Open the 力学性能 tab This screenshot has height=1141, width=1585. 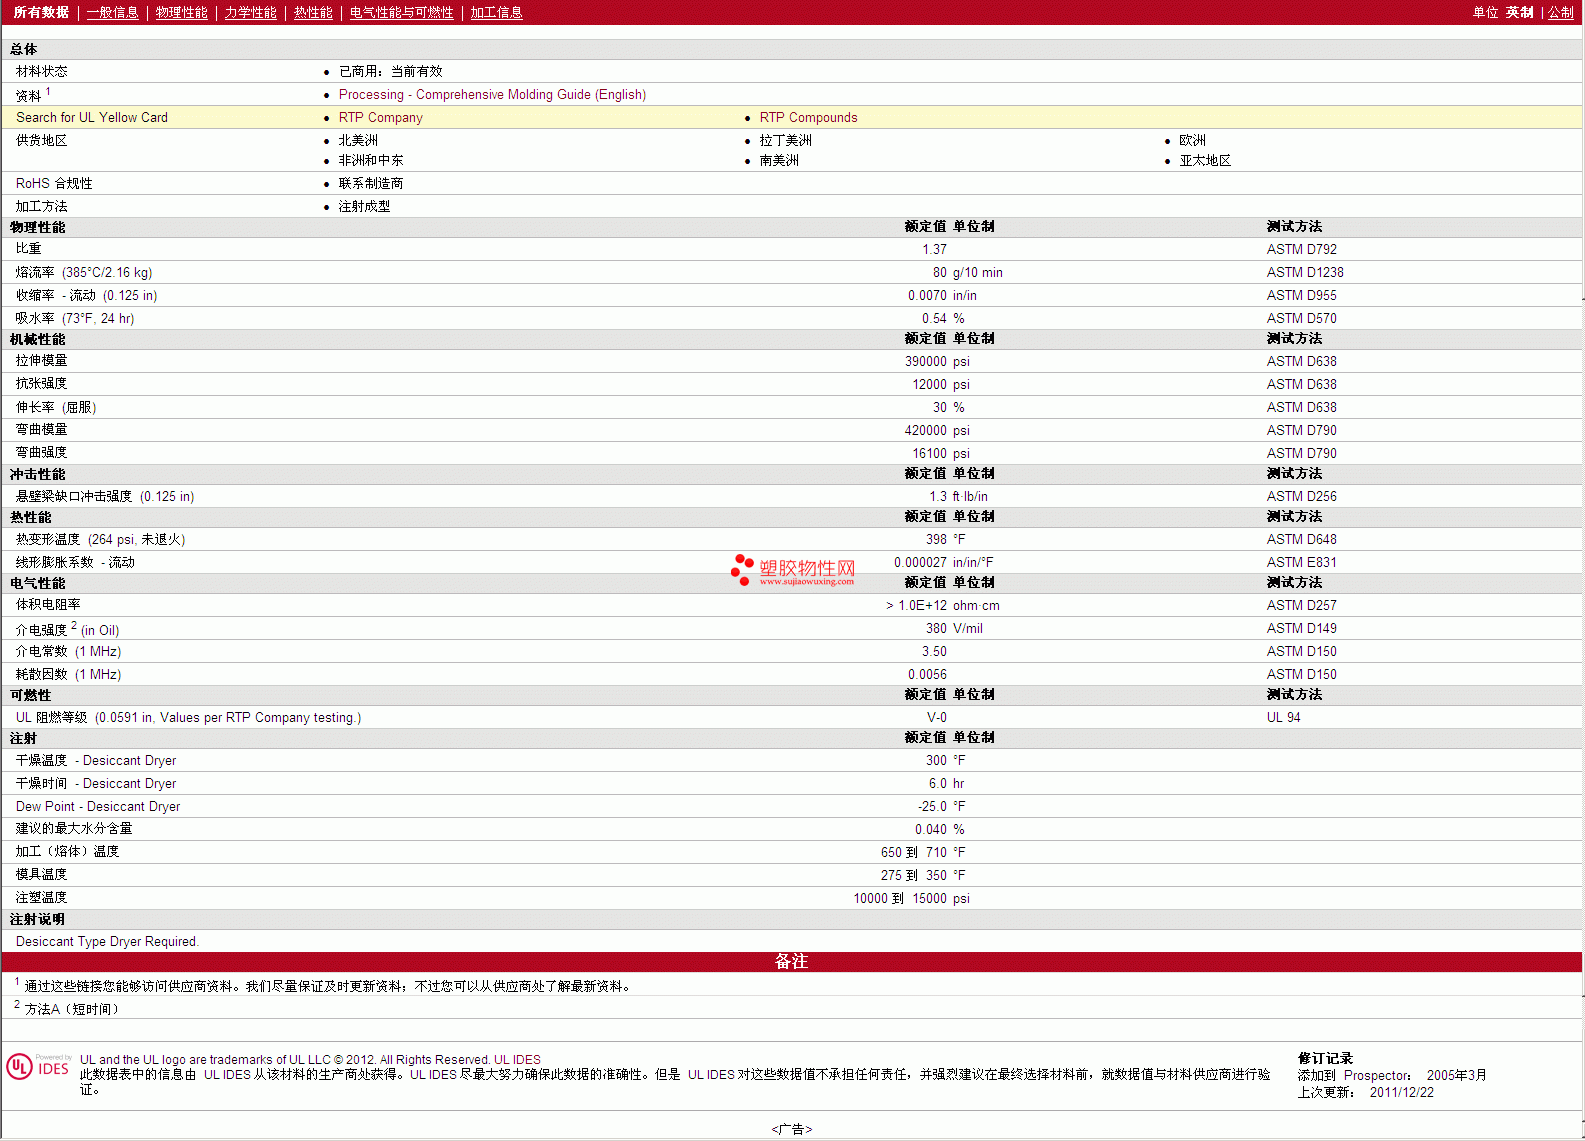(x=250, y=12)
